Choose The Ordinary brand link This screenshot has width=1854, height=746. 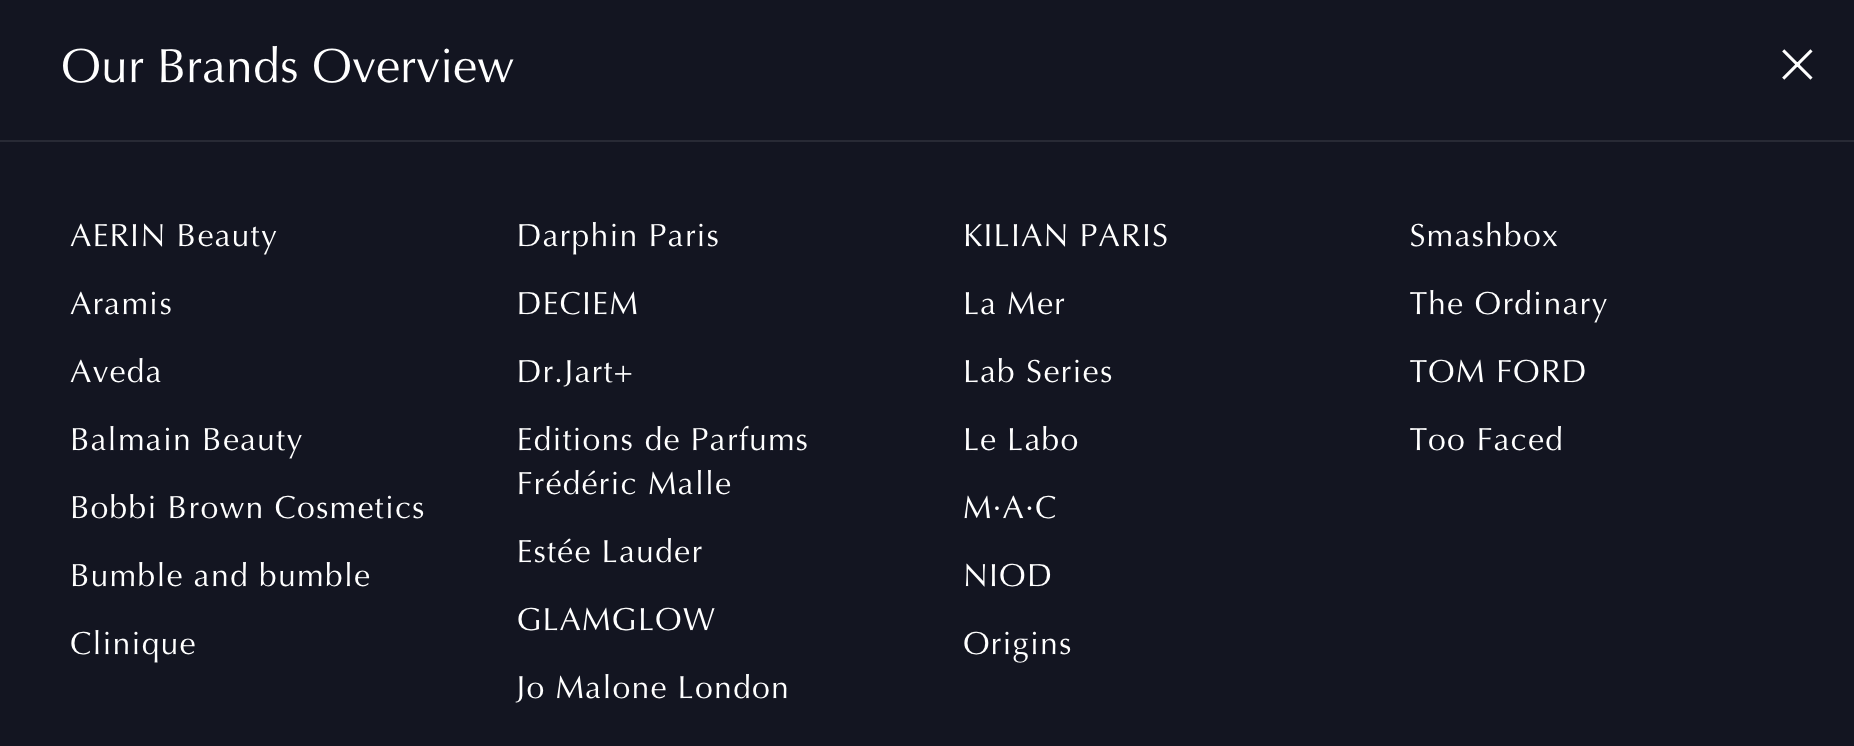pos(1507,304)
